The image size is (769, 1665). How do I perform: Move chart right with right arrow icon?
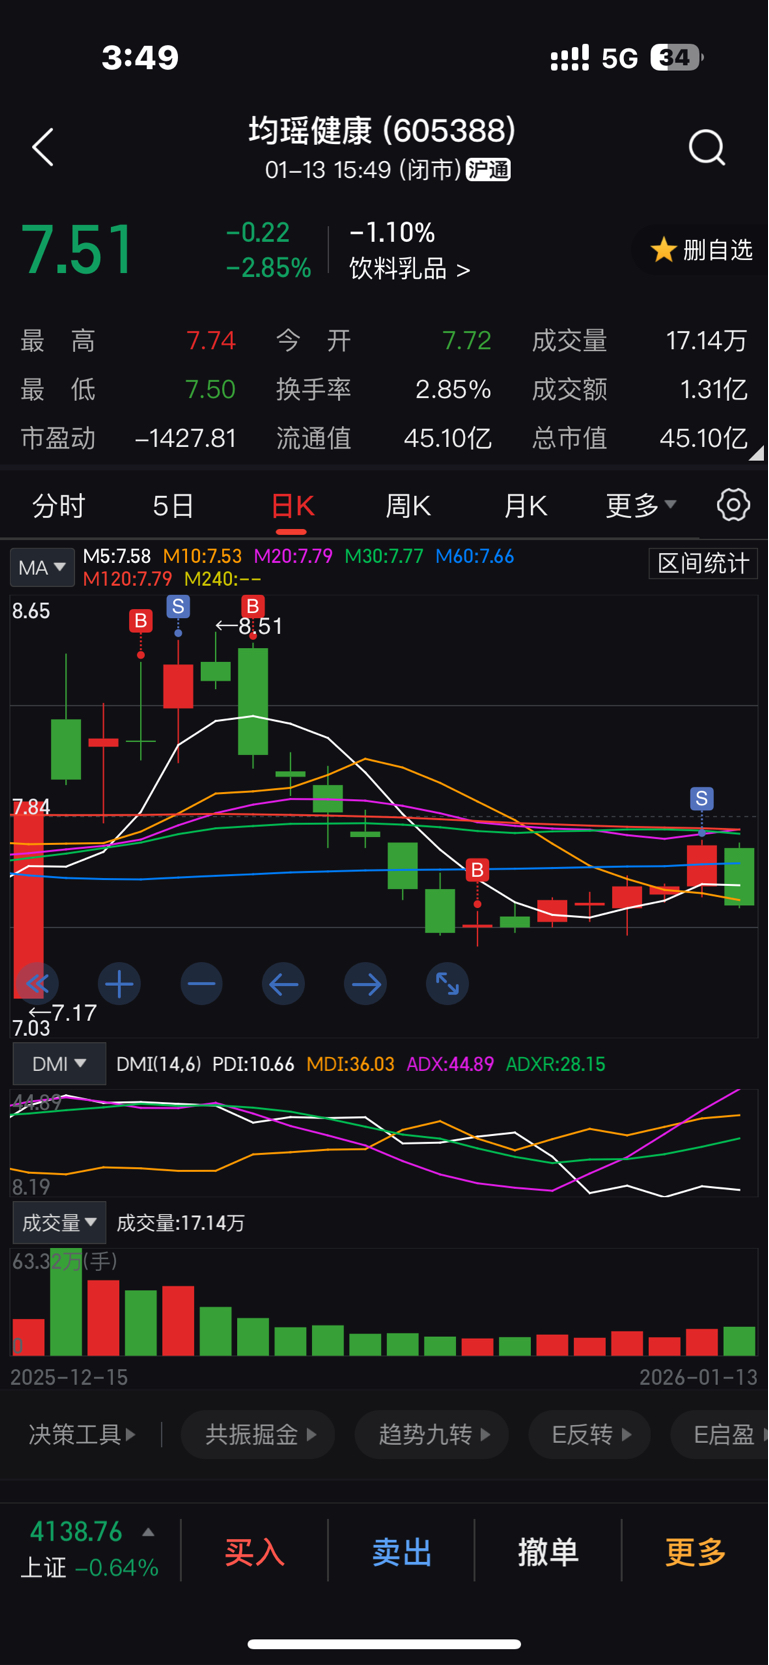click(365, 984)
